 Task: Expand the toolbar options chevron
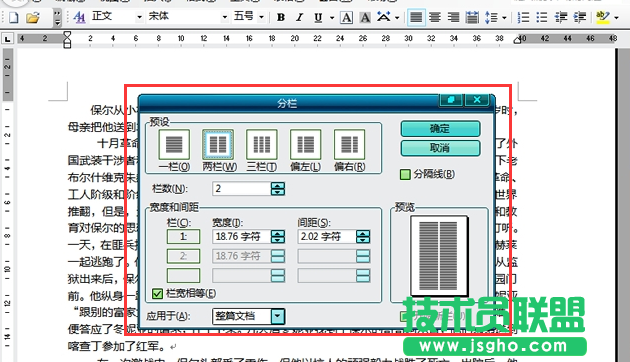point(57,17)
